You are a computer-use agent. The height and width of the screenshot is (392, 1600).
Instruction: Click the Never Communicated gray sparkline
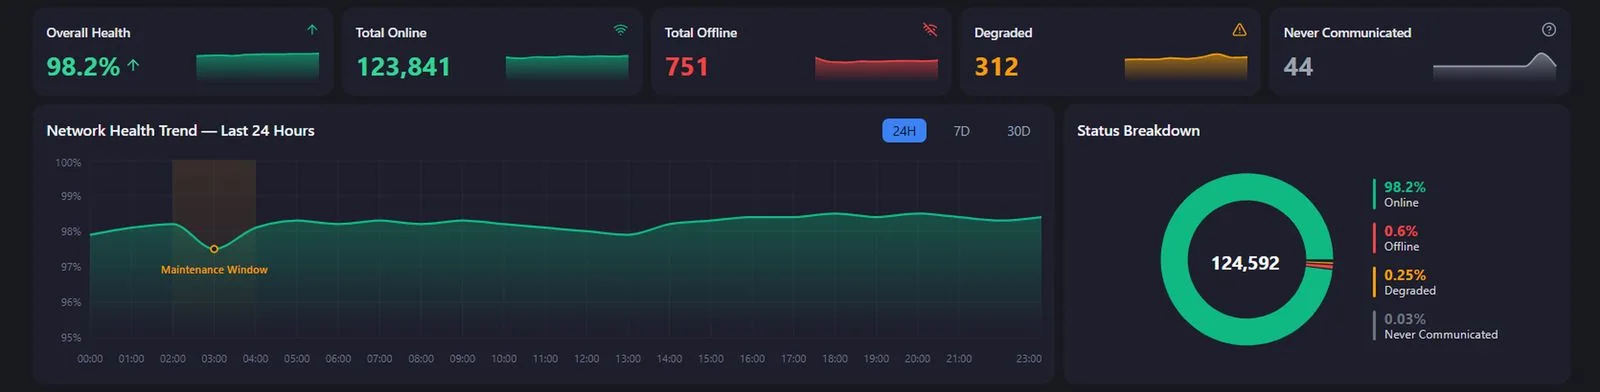[1495, 66]
